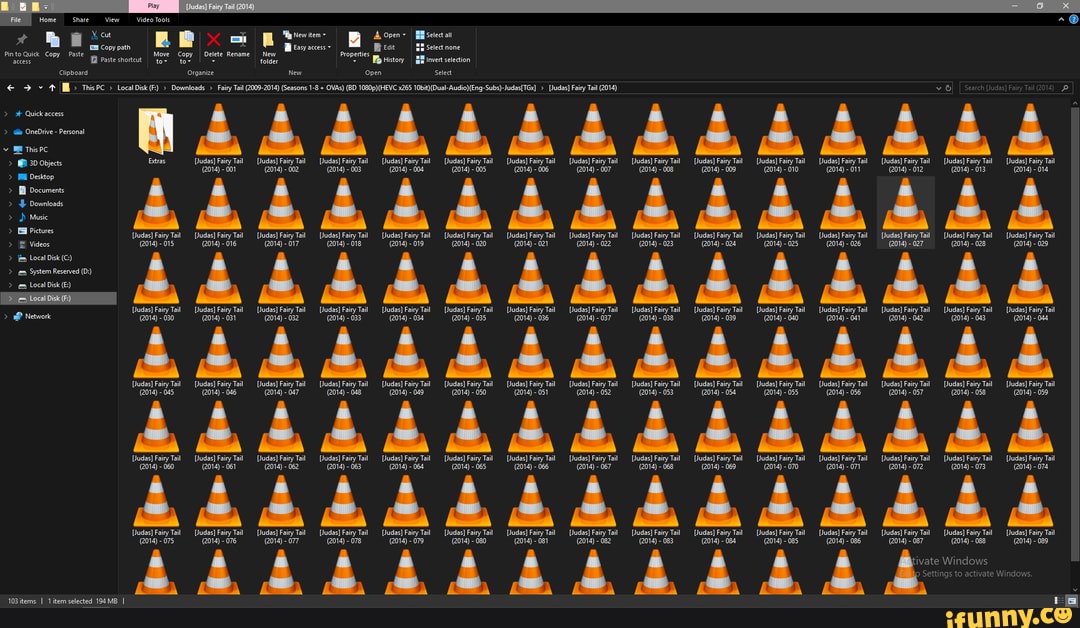Open Desktop in navigation pane

point(41,177)
